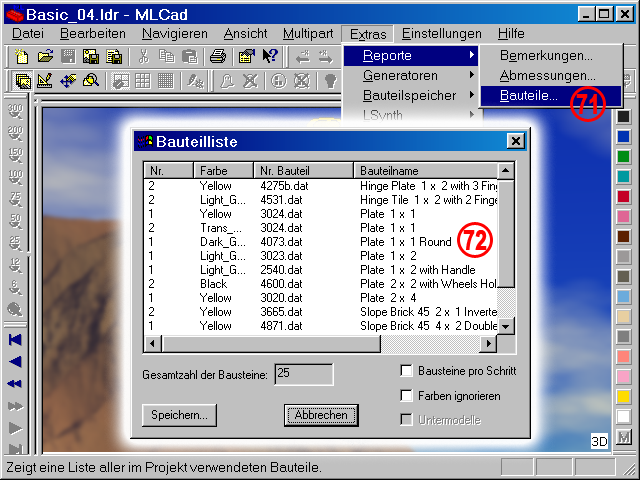Click the move mode arrows icon

(68, 80)
